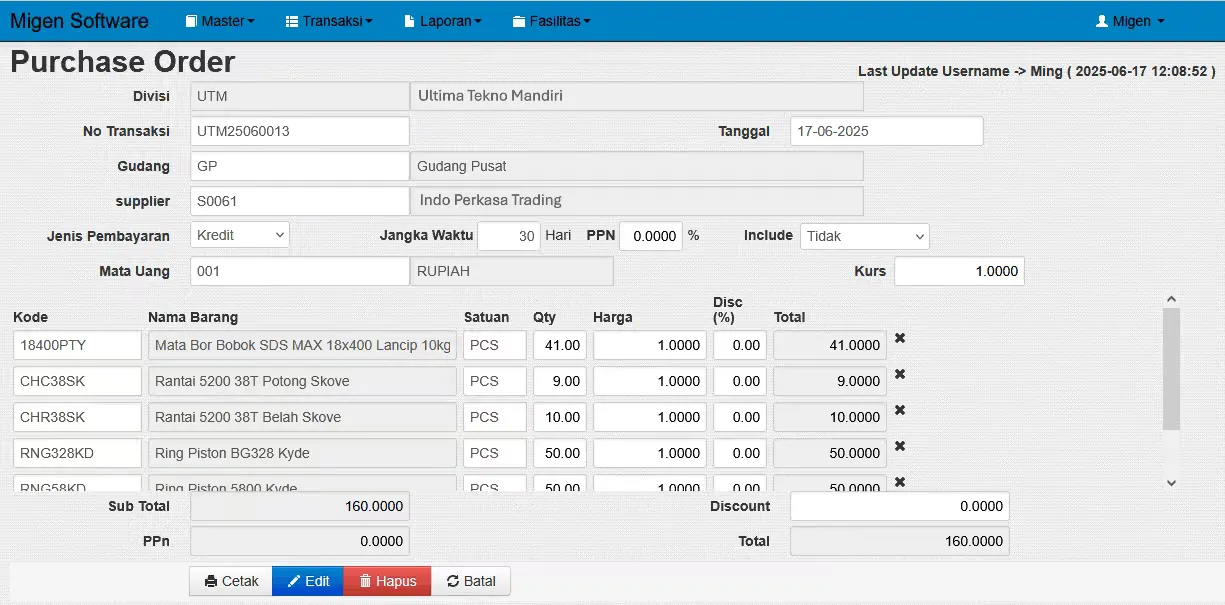Image resolution: width=1225 pixels, height=605 pixels.
Task: Remove the CHC38SK item row
Action: point(900,375)
